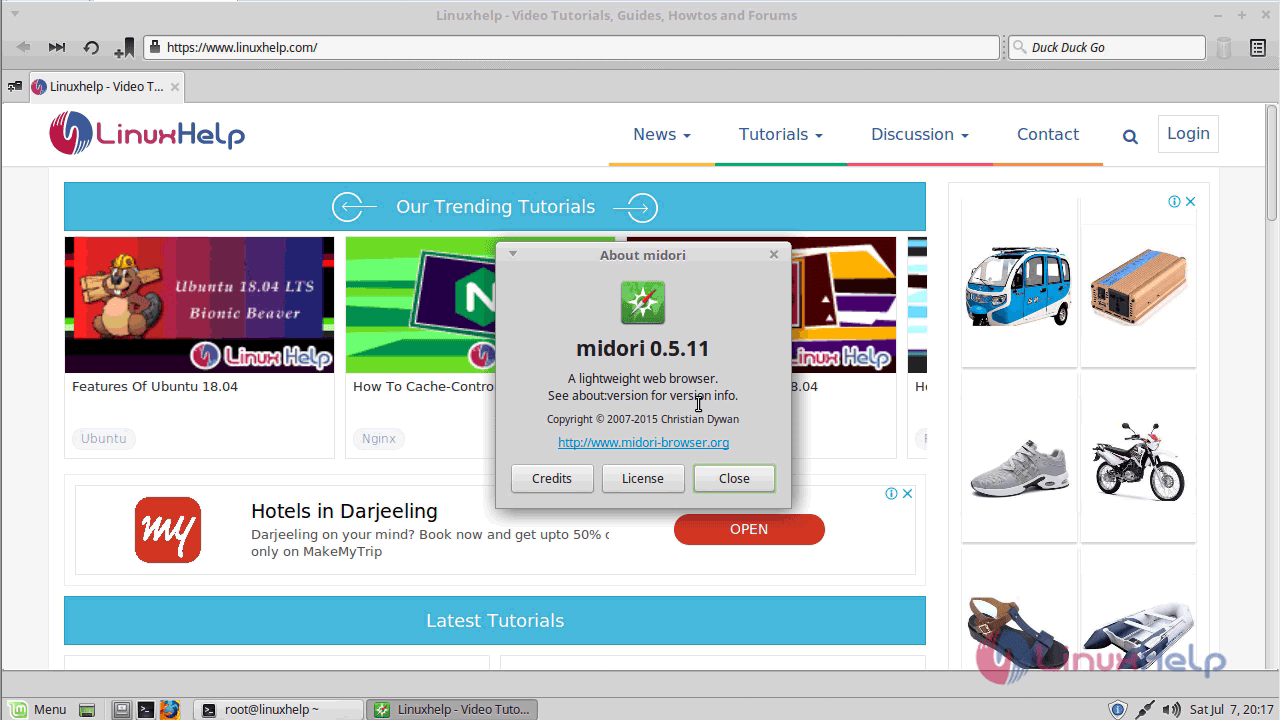1280x720 pixels.
Task: Open the License button
Action: [x=643, y=478]
